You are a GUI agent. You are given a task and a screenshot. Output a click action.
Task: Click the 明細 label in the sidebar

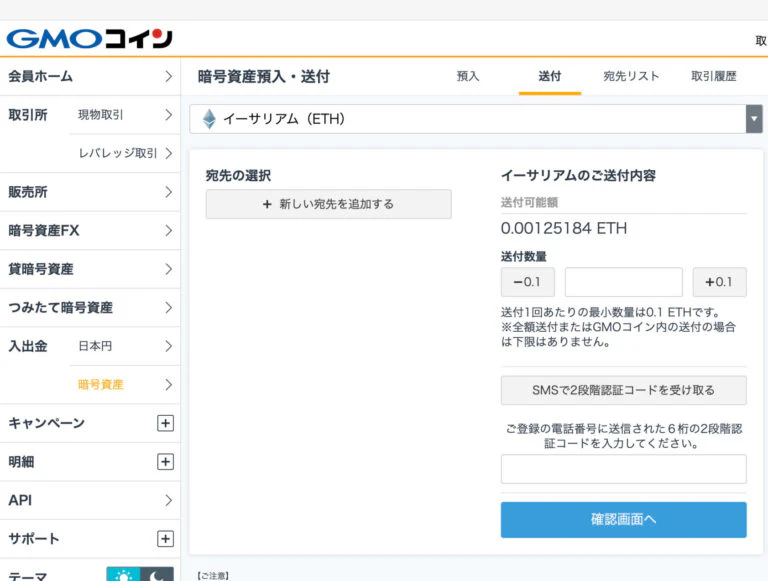(21, 461)
